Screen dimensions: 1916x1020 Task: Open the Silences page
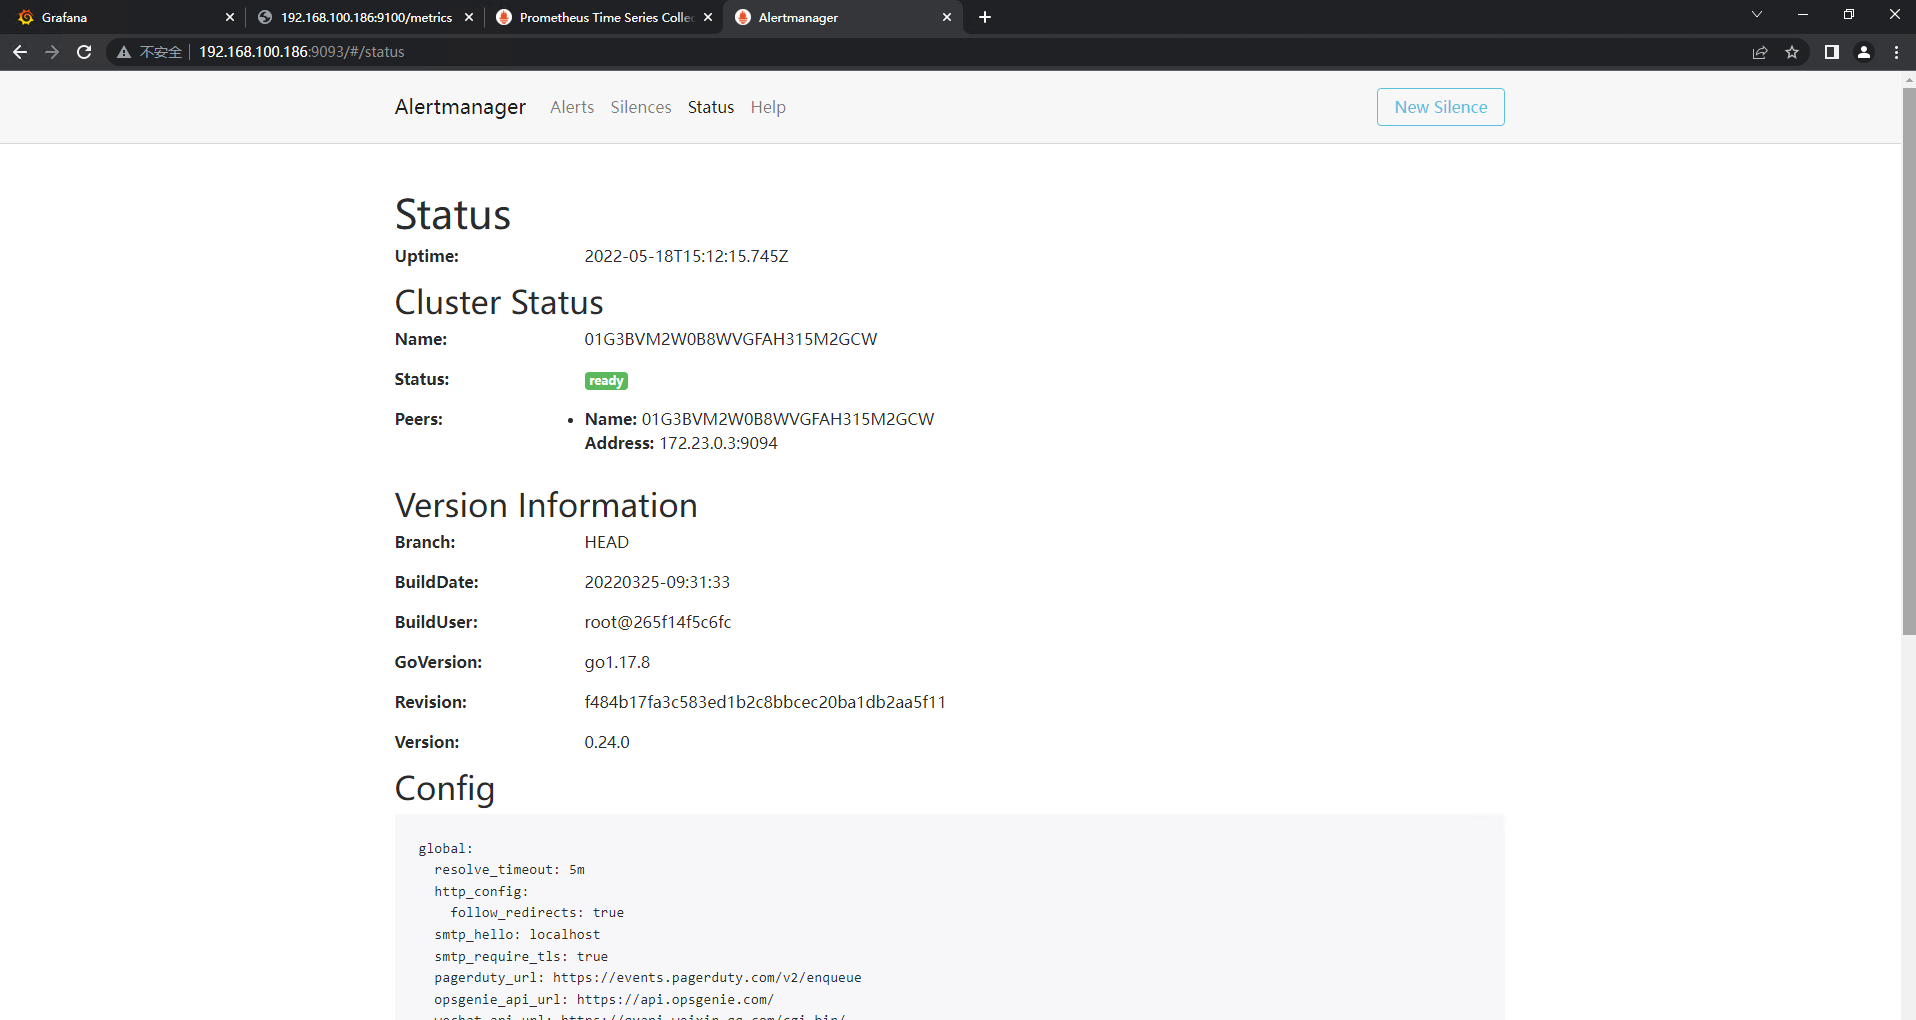641,107
